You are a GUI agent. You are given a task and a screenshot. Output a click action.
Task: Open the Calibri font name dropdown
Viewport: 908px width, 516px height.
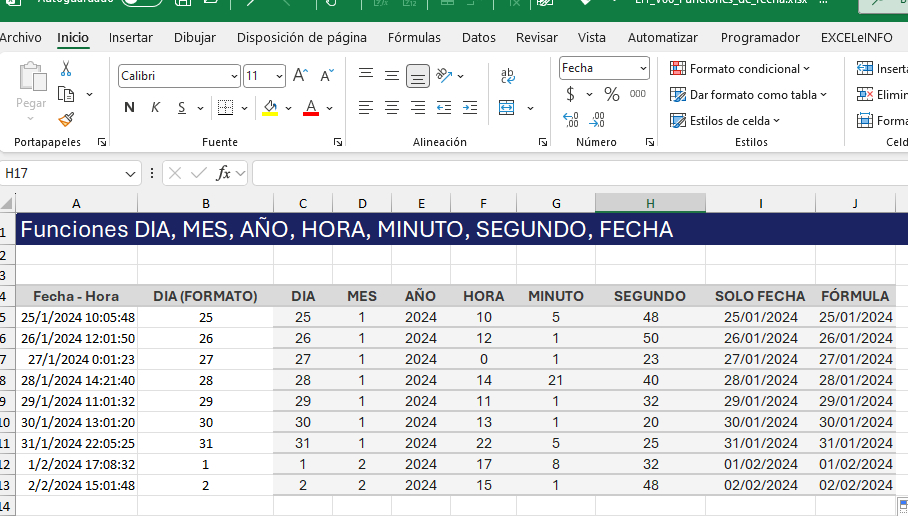coord(235,76)
